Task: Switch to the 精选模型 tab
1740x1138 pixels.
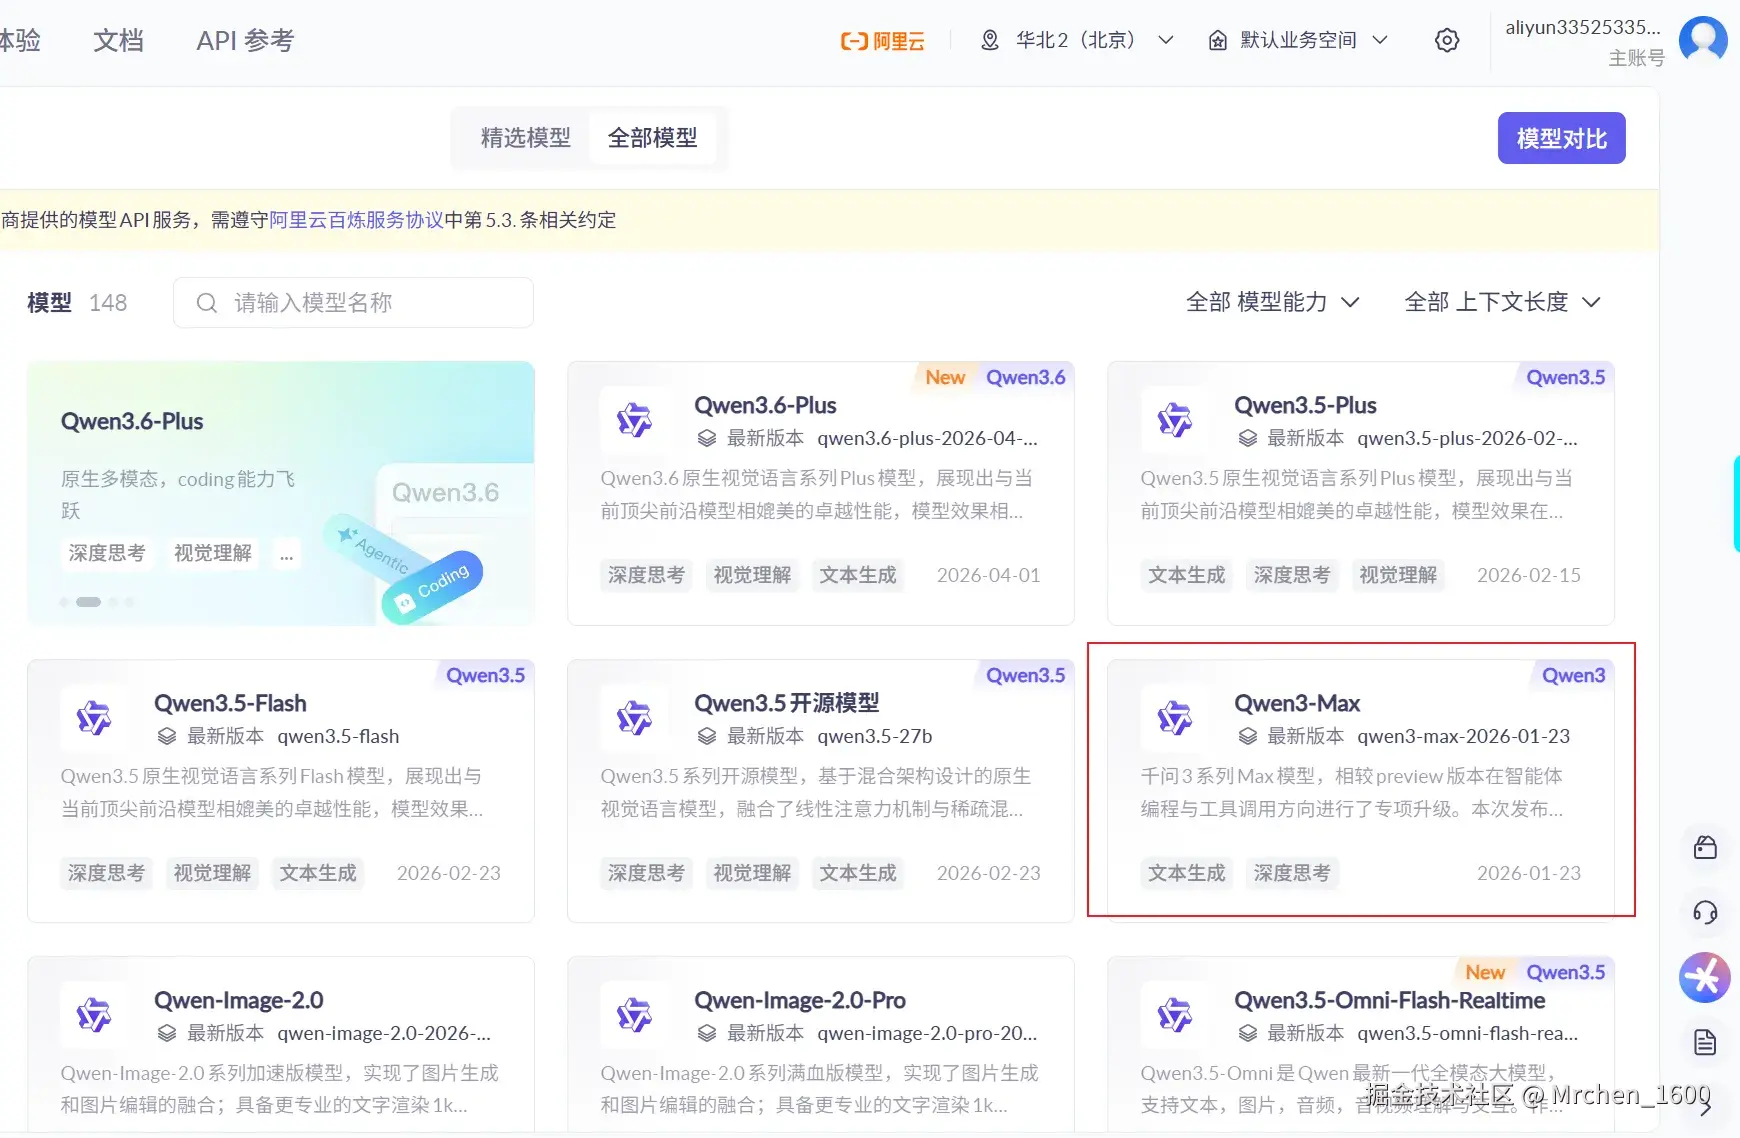Action: (525, 138)
